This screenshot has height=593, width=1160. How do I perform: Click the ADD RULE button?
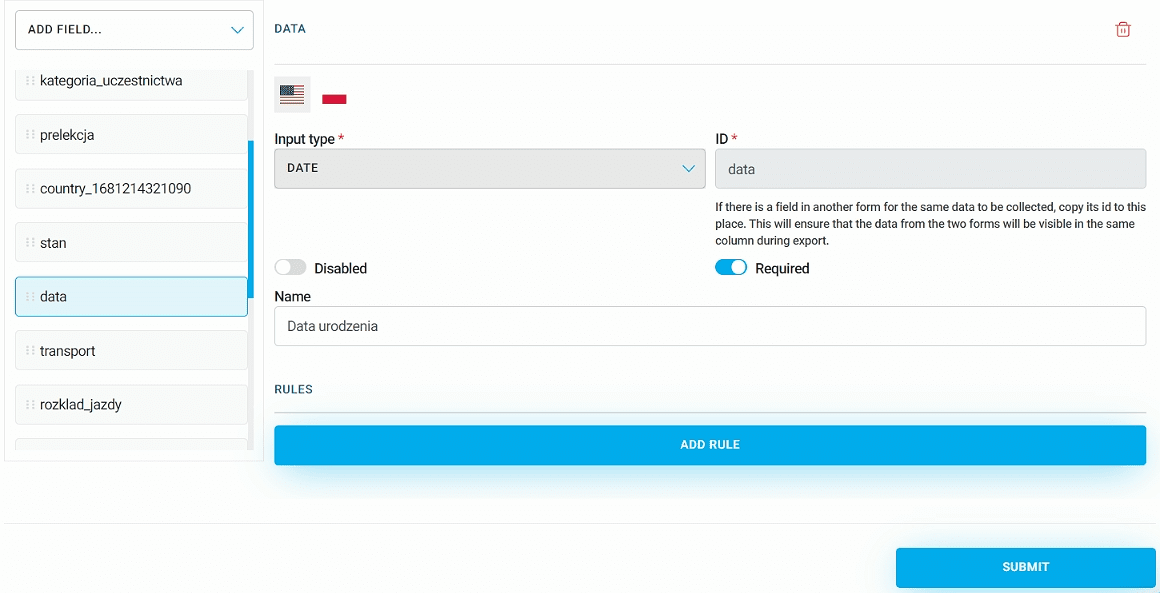click(x=710, y=445)
